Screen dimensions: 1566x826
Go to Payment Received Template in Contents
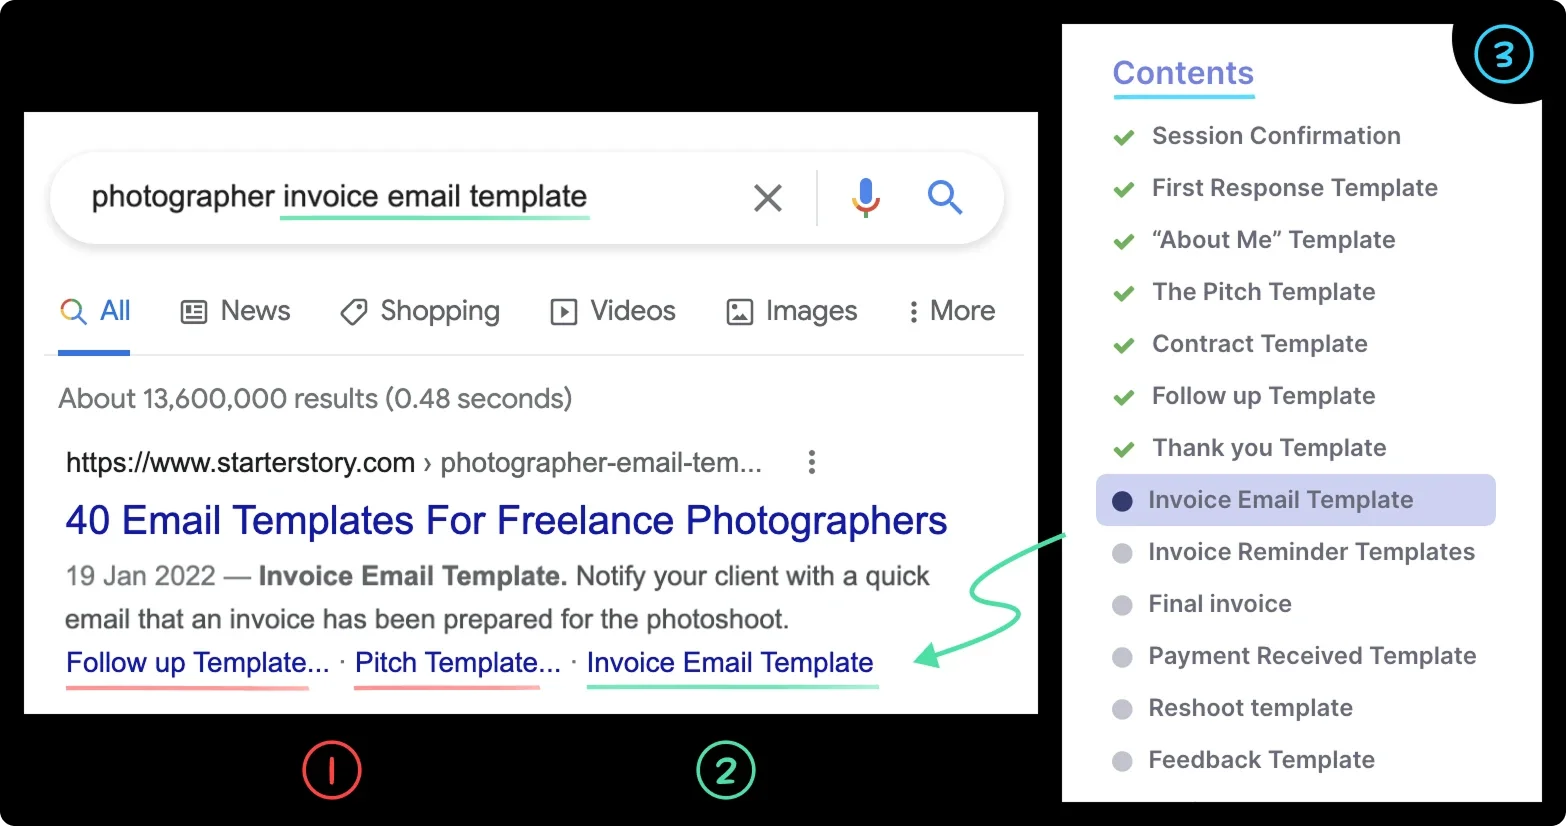(1312, 656)
